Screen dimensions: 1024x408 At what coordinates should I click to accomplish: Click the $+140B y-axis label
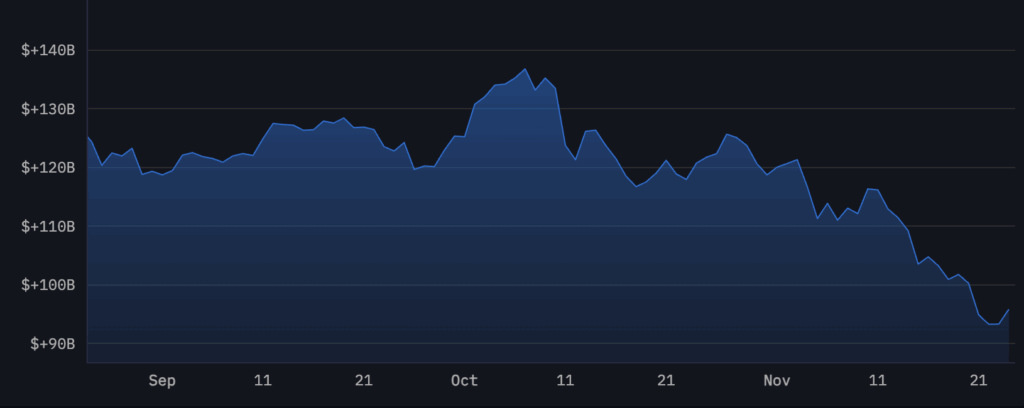(x=48, y=51)
